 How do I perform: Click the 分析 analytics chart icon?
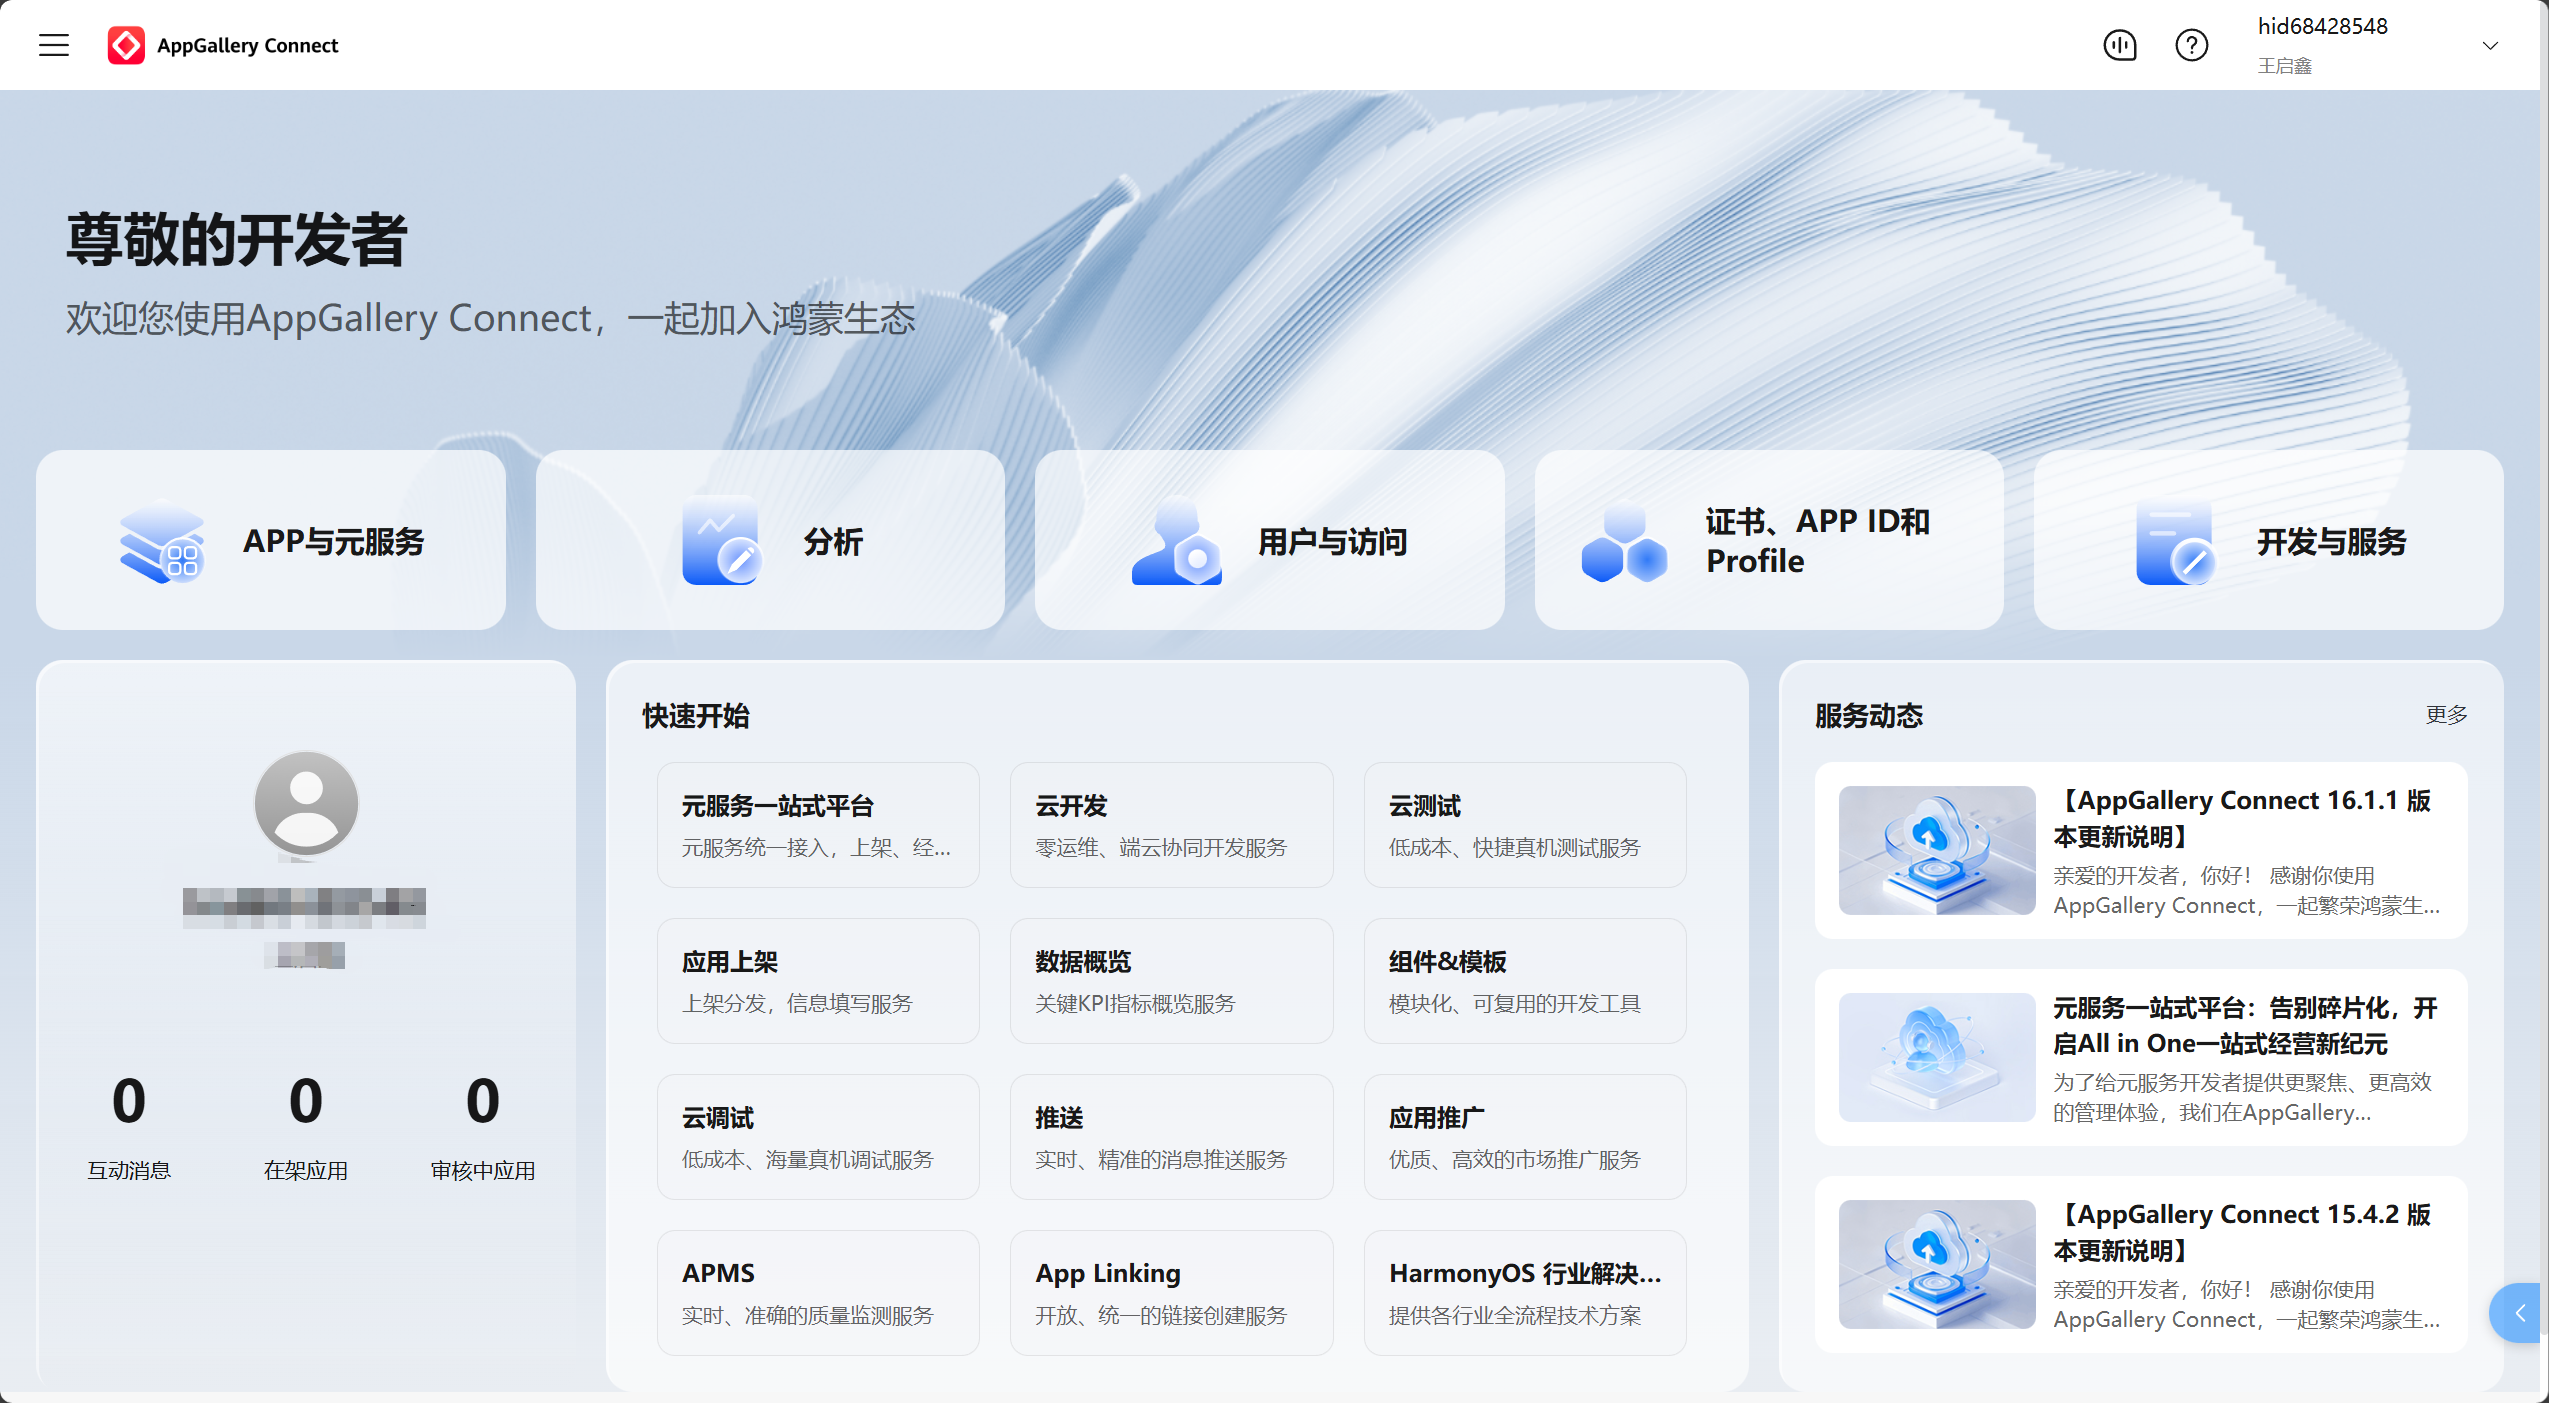720,541
